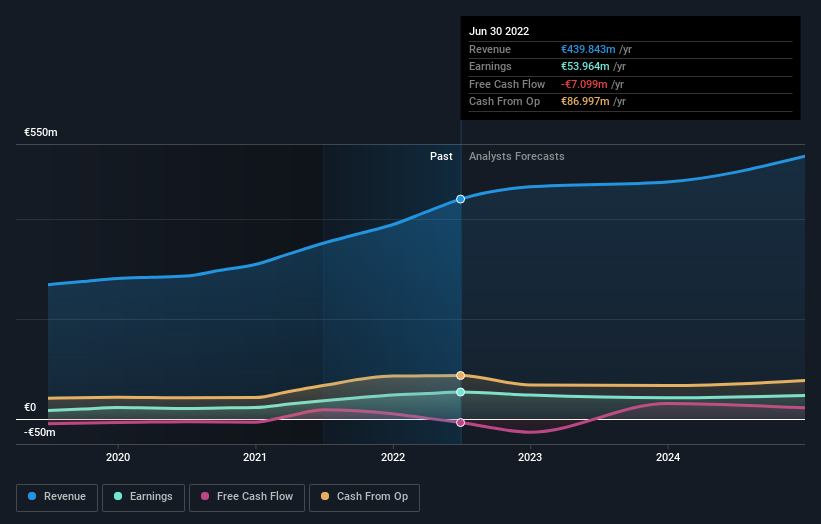821x524 pixels.
Task: Click the 2022 x-axis label
Action: point(393,457)
